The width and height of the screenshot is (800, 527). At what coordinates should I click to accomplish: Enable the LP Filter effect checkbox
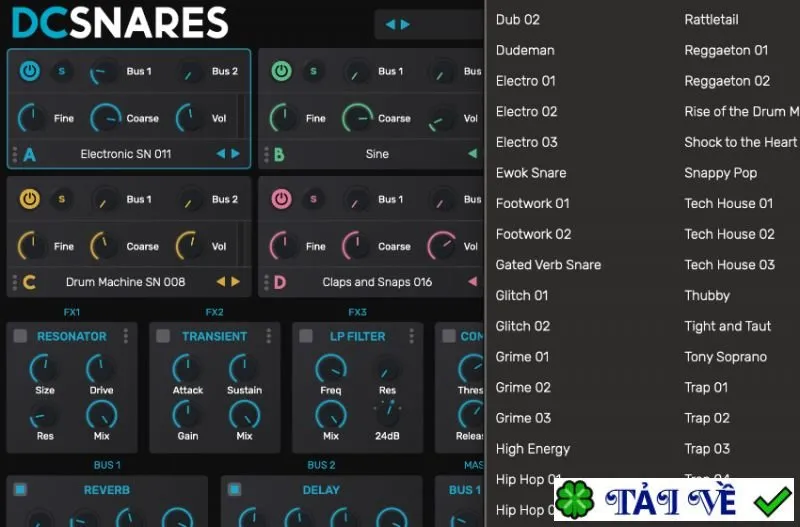[306, 336]
